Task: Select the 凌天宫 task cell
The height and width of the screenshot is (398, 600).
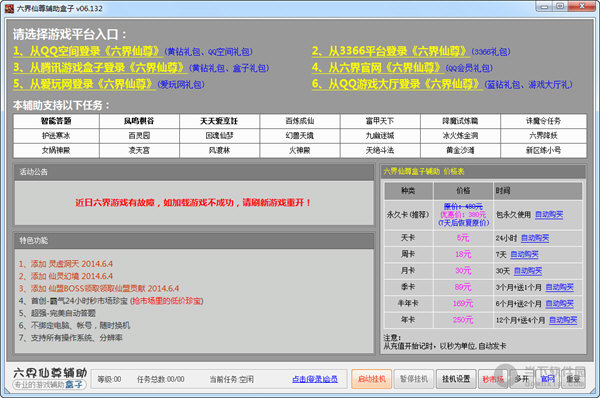Action: click(x=139, y=150)
